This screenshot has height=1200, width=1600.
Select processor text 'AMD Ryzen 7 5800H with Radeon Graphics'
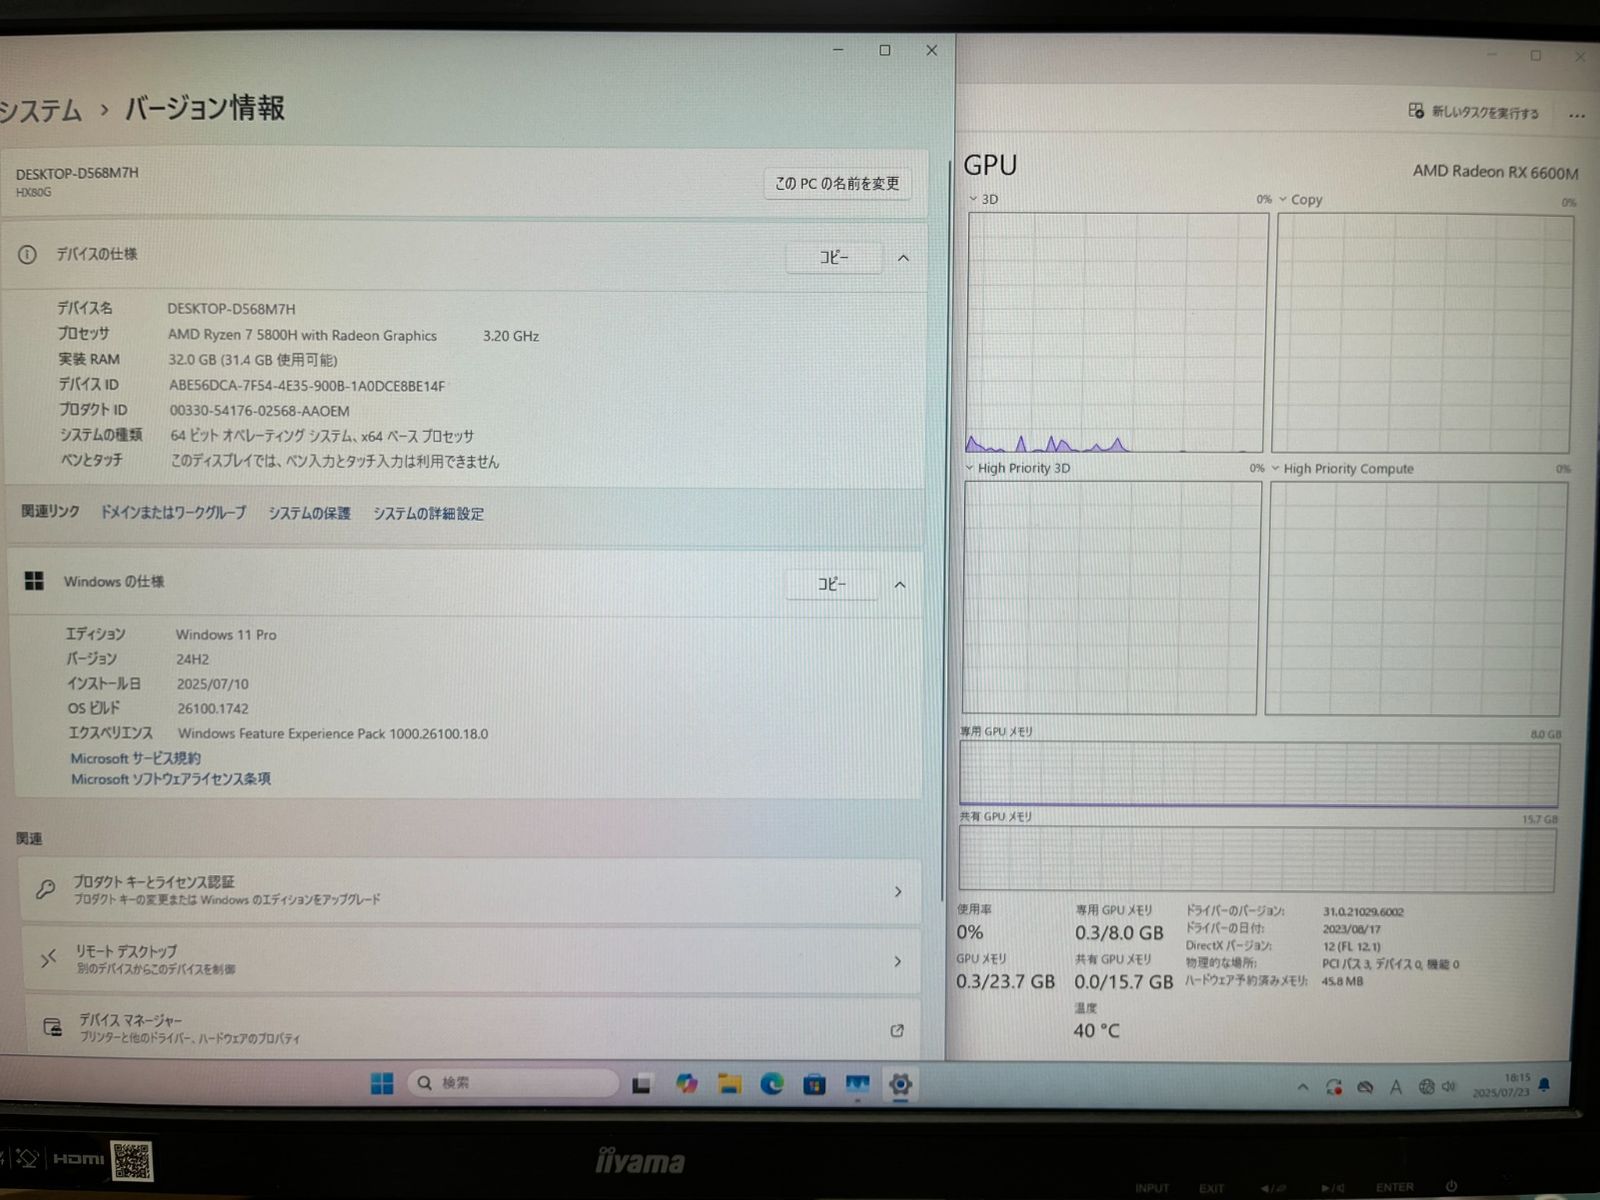coord(302,335)
